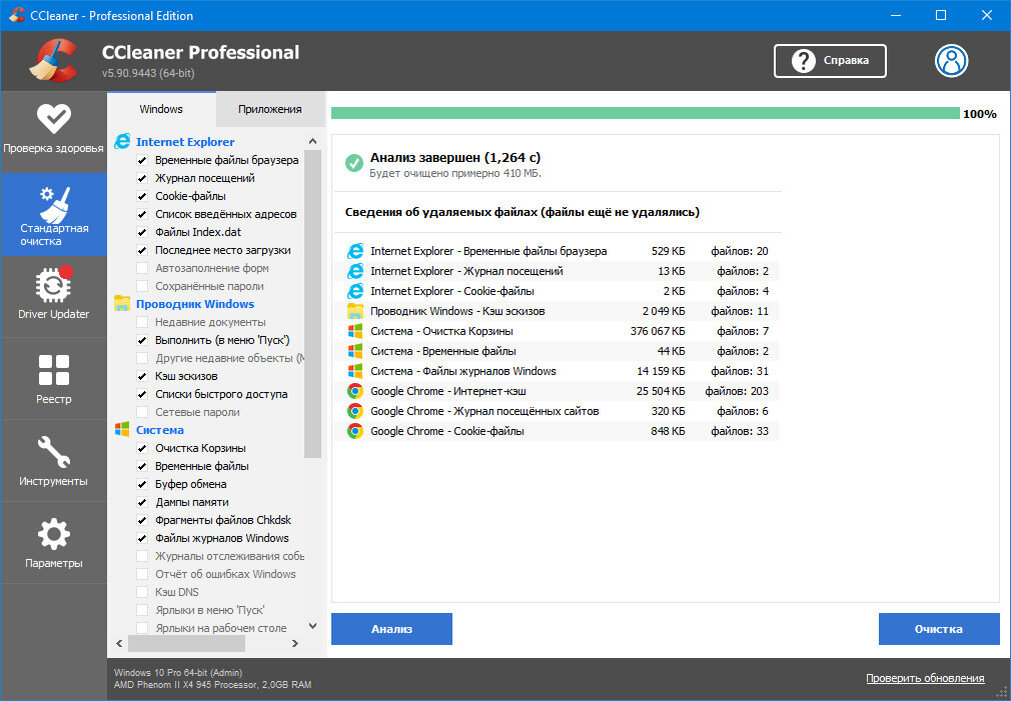Enable Недавние документы checkbox
The width and height of the screenshot is (1011, 701).
coord(142,322)
